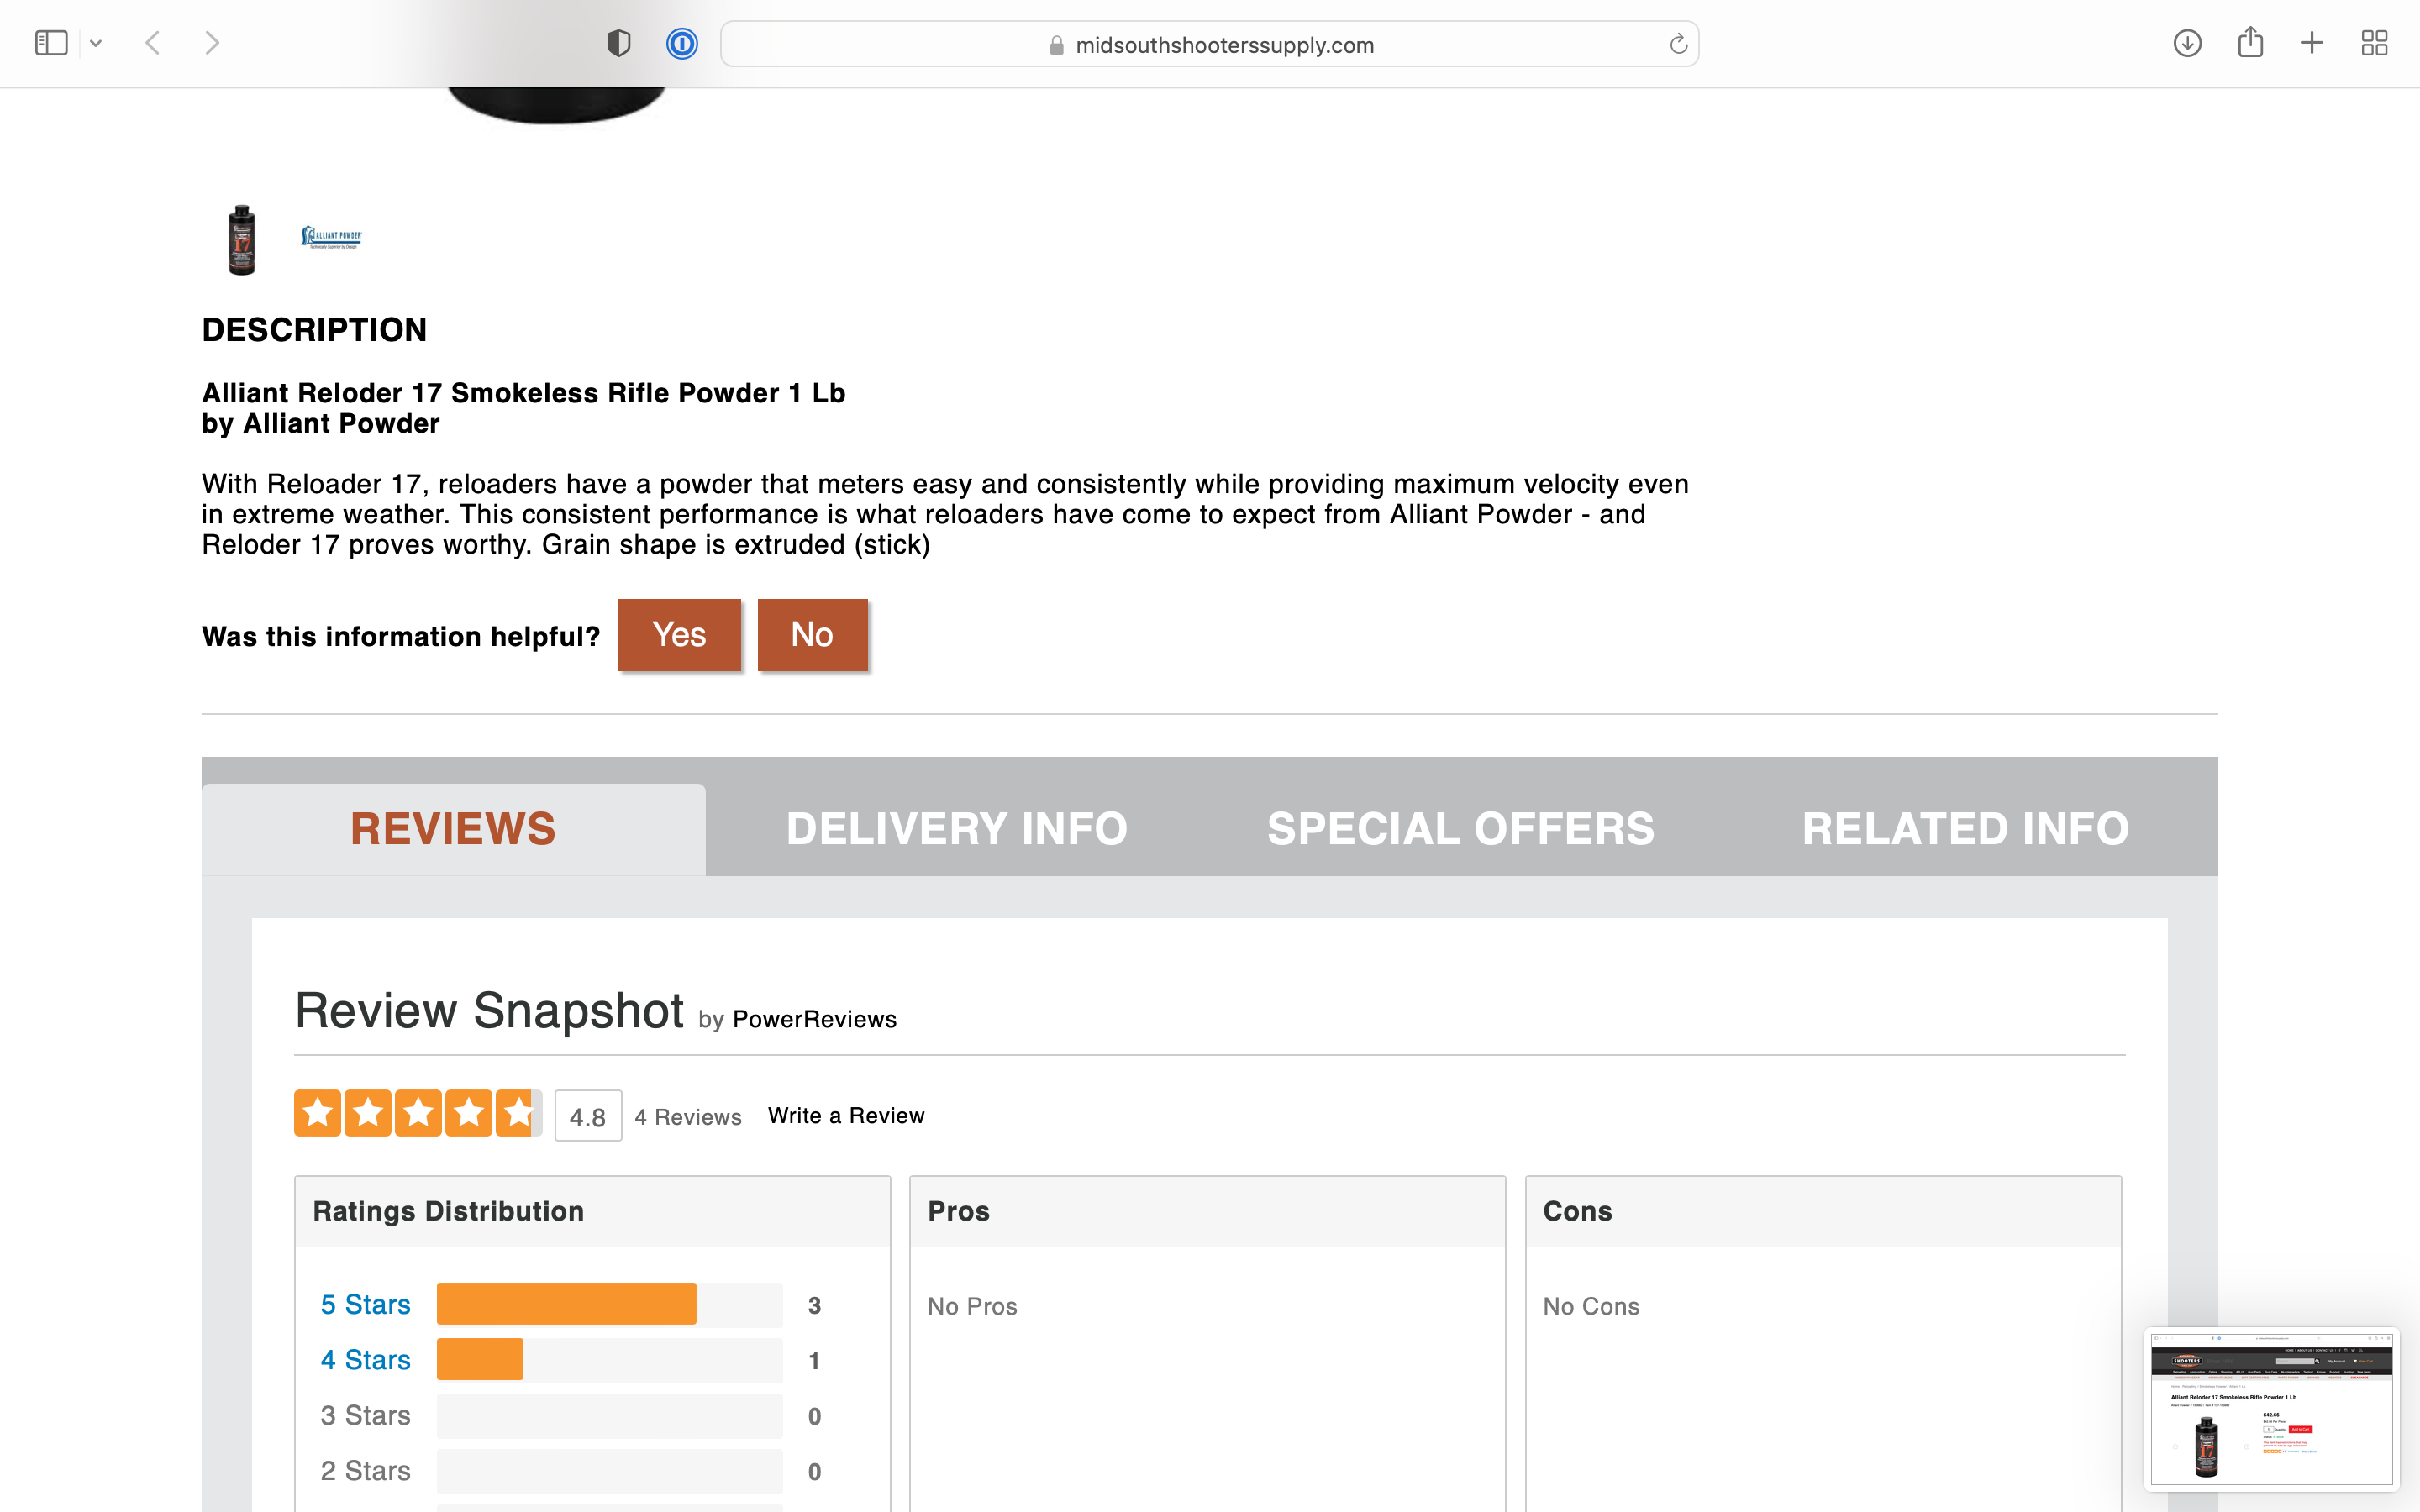
Task: Open the sidebar tab group dropdown arrow
Action: click(96, 43)
